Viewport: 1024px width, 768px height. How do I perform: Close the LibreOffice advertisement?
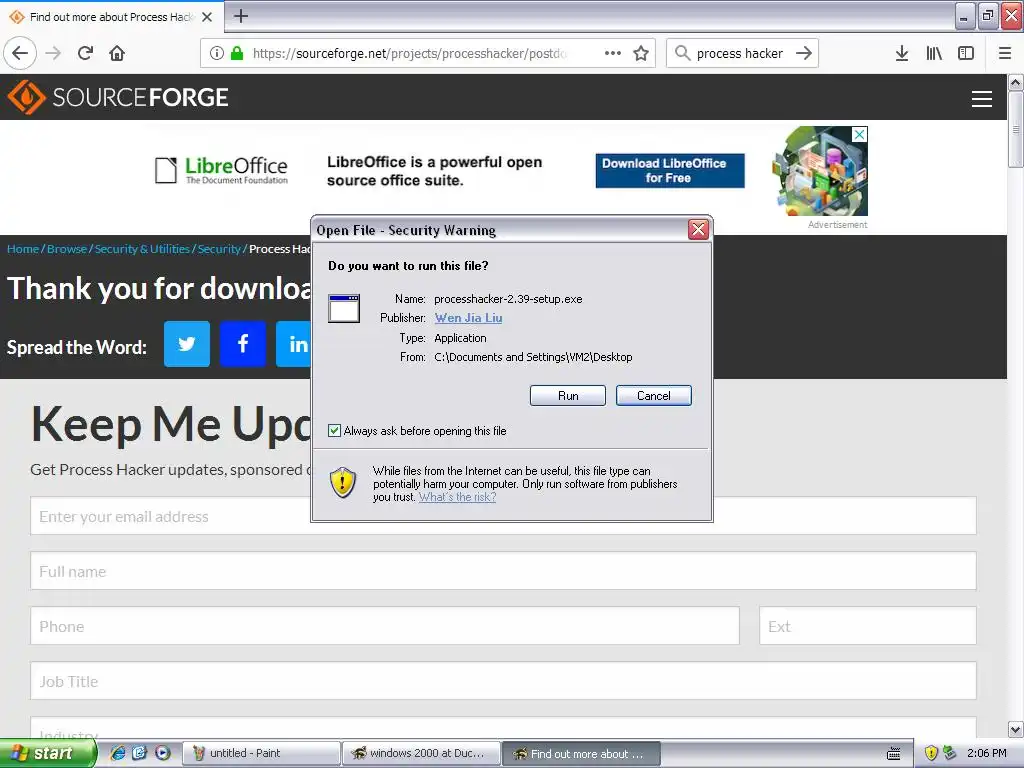860,134
